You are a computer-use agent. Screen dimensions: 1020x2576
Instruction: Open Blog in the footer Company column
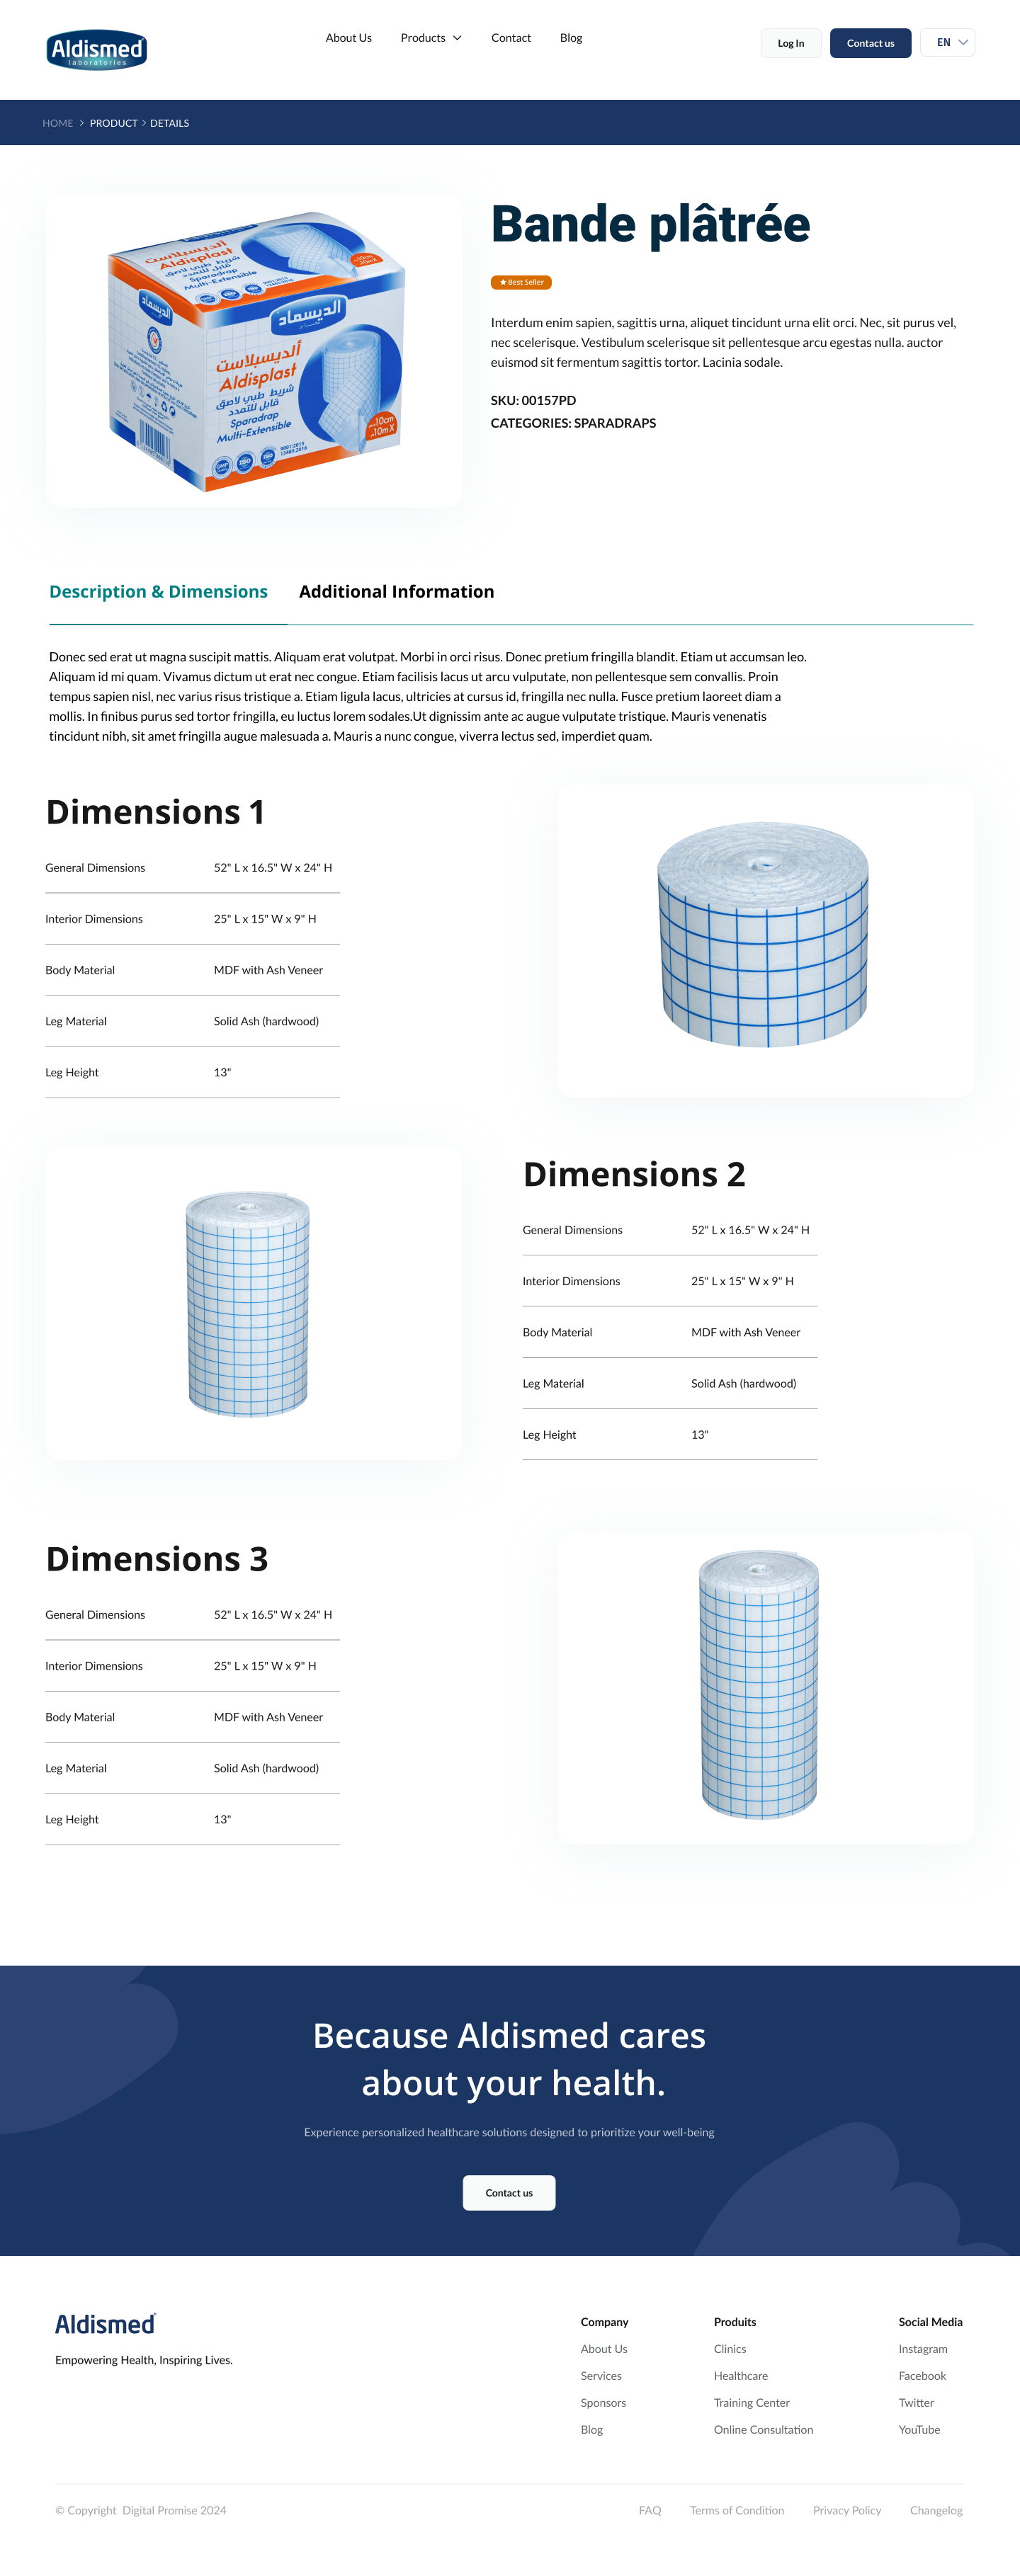coord(592,2430)
